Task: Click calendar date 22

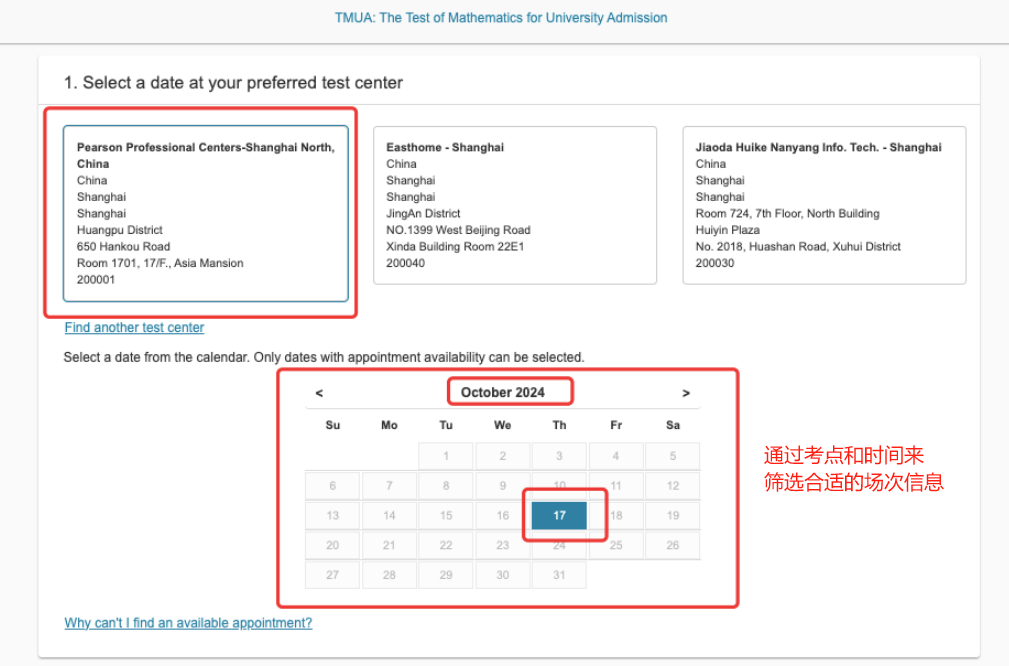Action: click(x=446, y=545)
